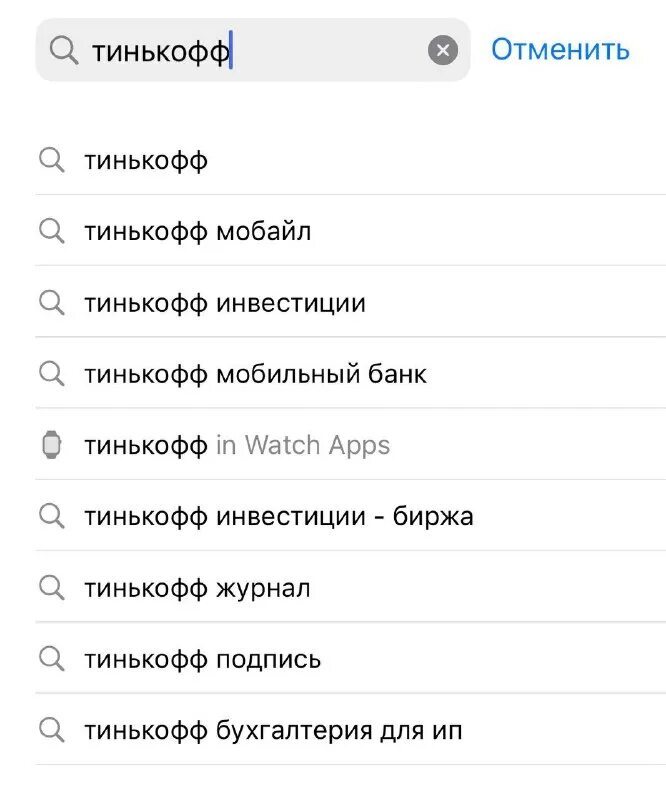Tap search icon beside тинькофф подпись

[x=51, y=659]
